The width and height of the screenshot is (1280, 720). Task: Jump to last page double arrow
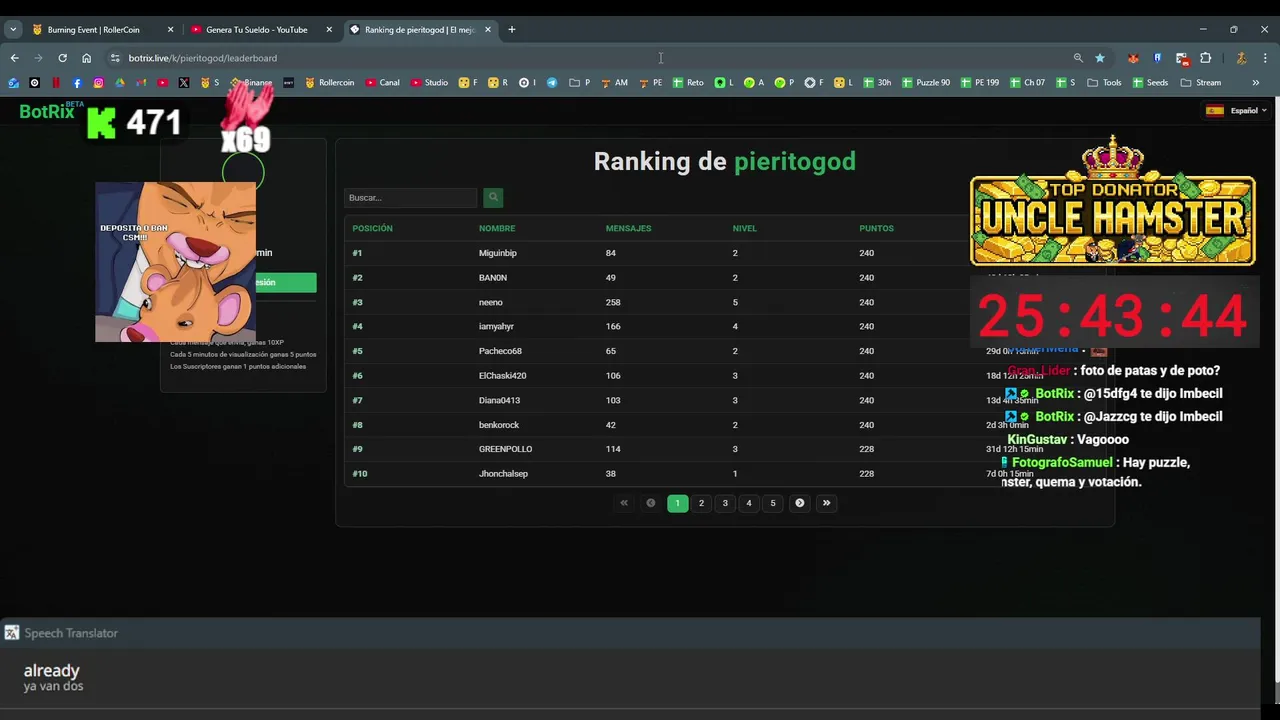pos(826,503)
